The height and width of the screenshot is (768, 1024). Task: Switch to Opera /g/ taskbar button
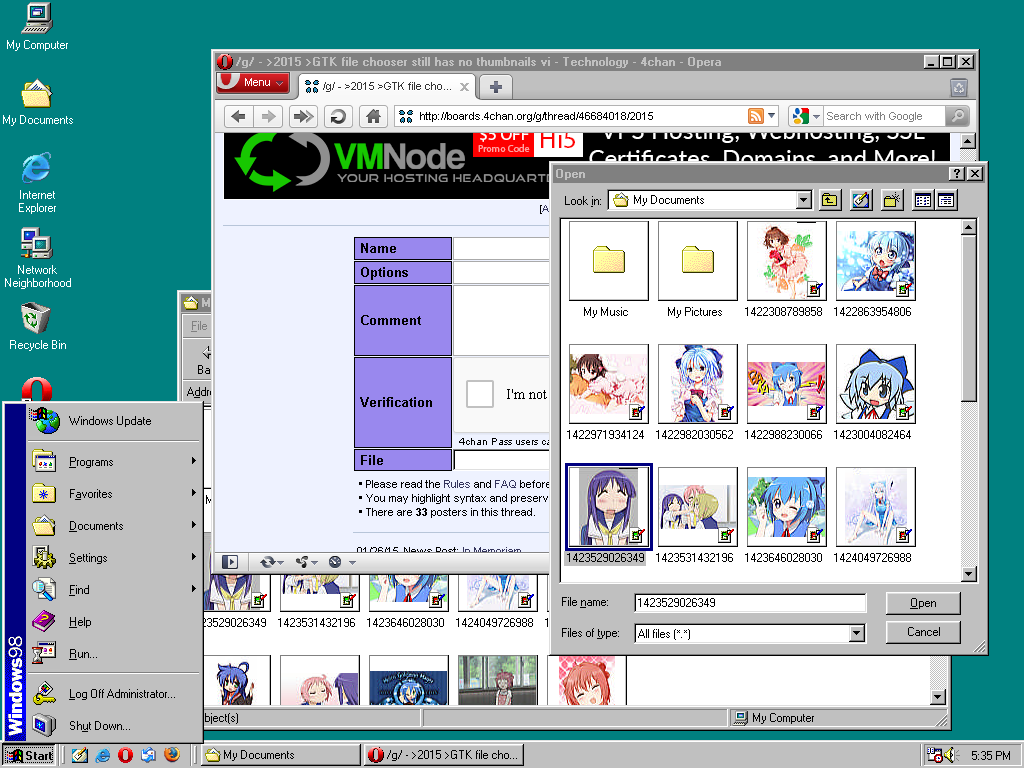click(444, 755)
